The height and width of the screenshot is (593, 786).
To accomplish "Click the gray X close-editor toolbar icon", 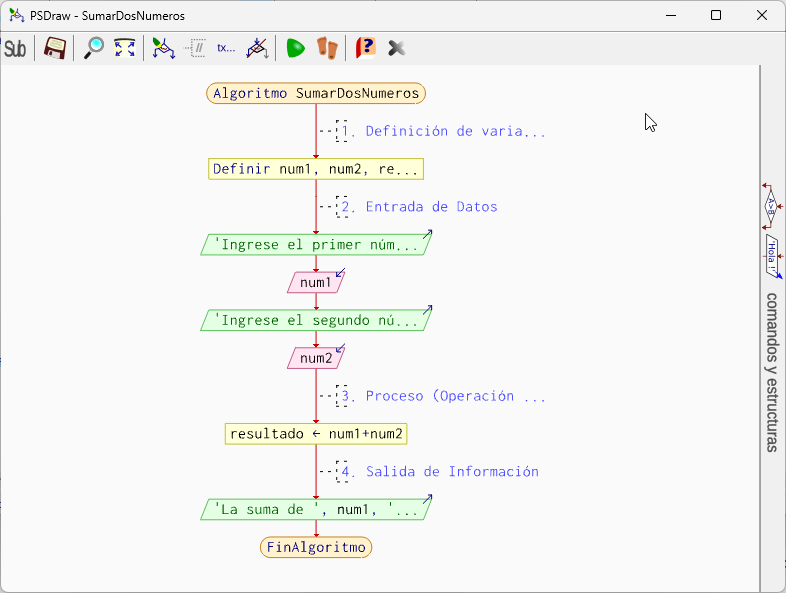I will [x=397, y=48].
